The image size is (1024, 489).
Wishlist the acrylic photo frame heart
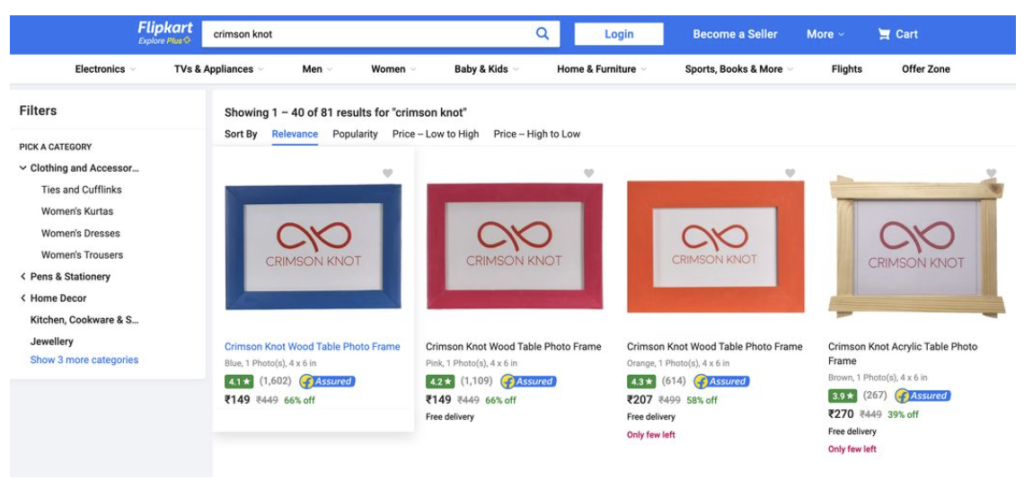pyautogui.click(x=991, y=174)
